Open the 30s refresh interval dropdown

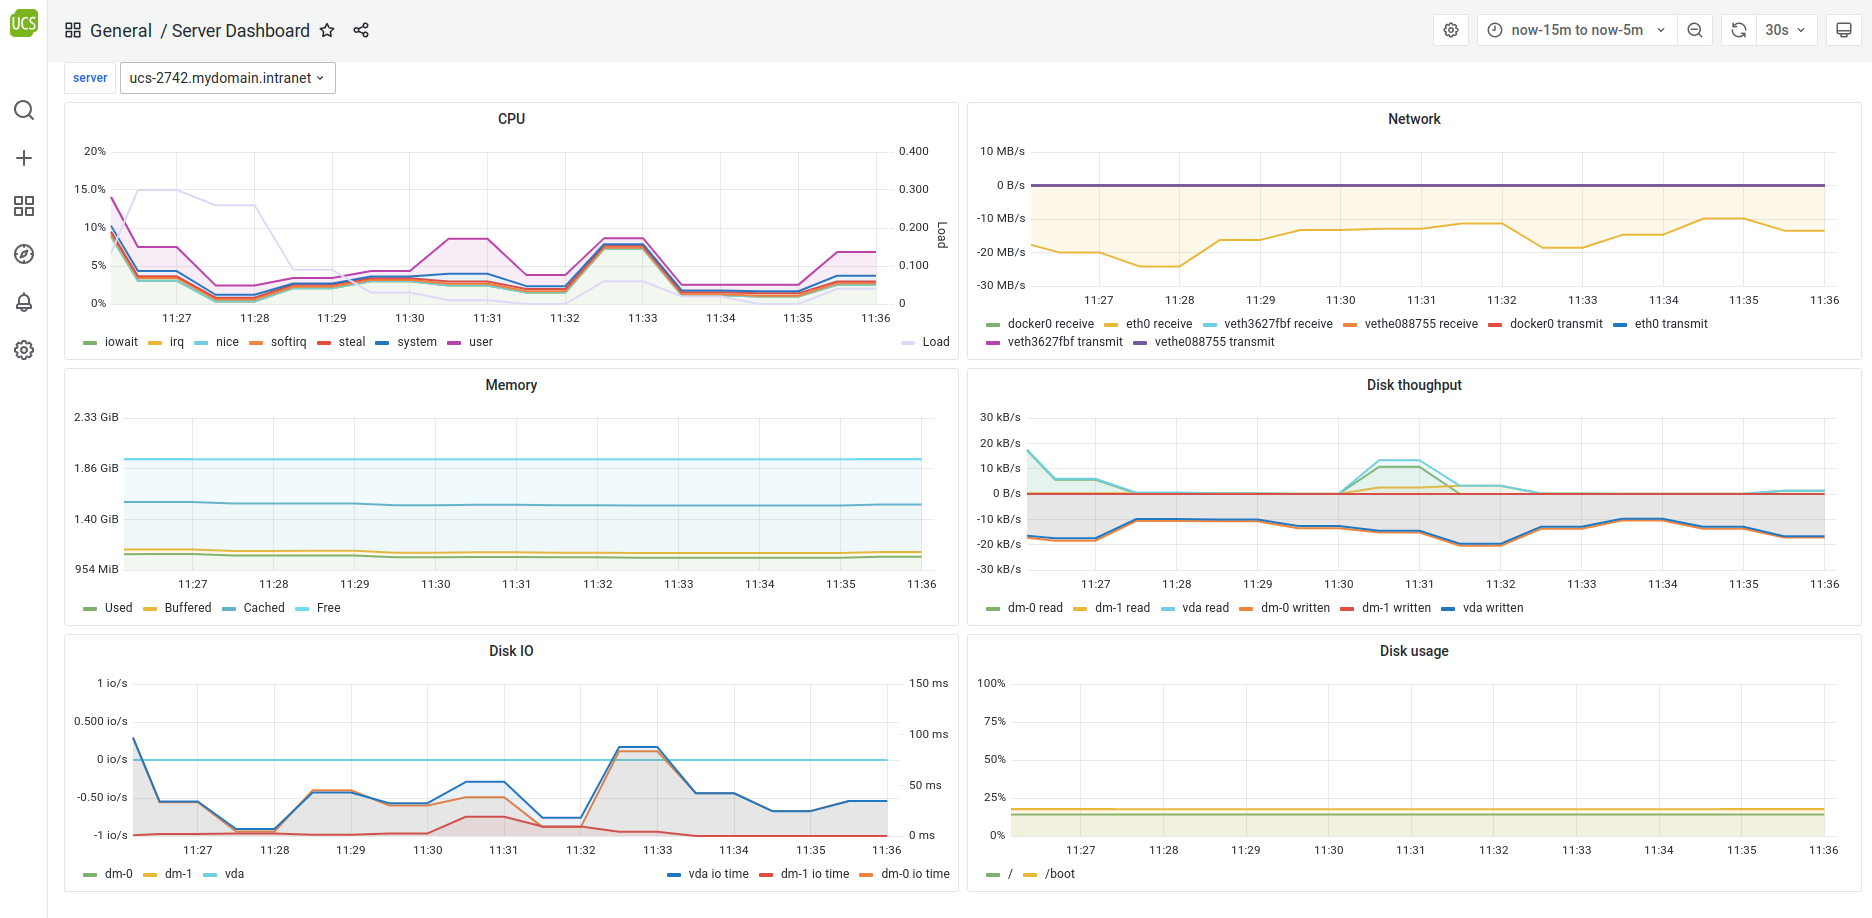point(1787,30)
